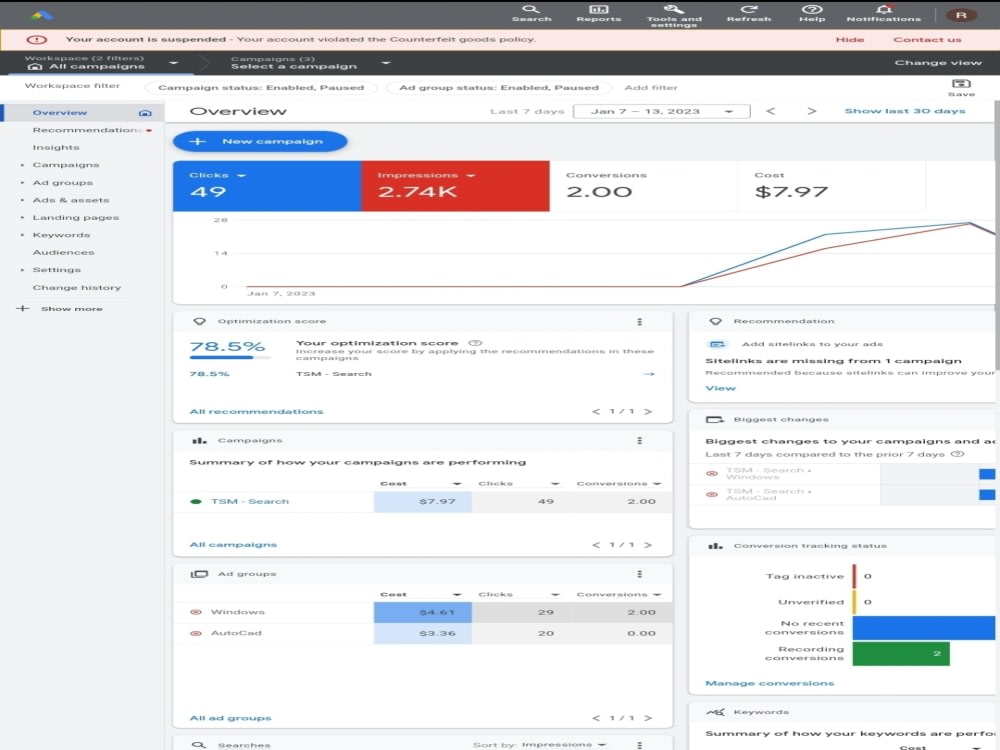1000x750 pixels.
Task: Open Ad groups card three-dot menu
Action: click(x=639, y=574)
